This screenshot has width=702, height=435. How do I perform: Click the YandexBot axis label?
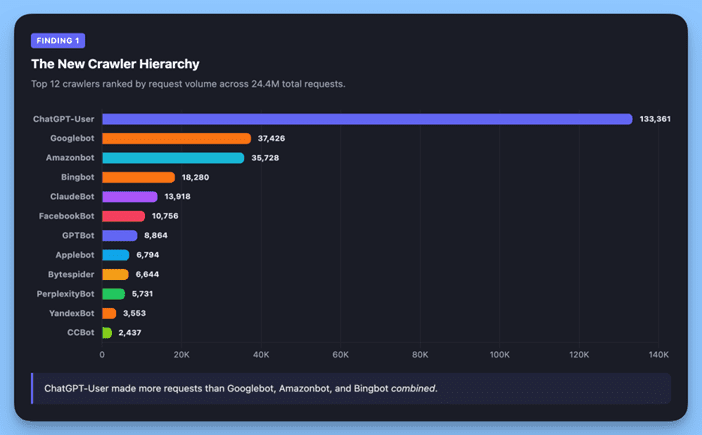[x=70, y=313]
